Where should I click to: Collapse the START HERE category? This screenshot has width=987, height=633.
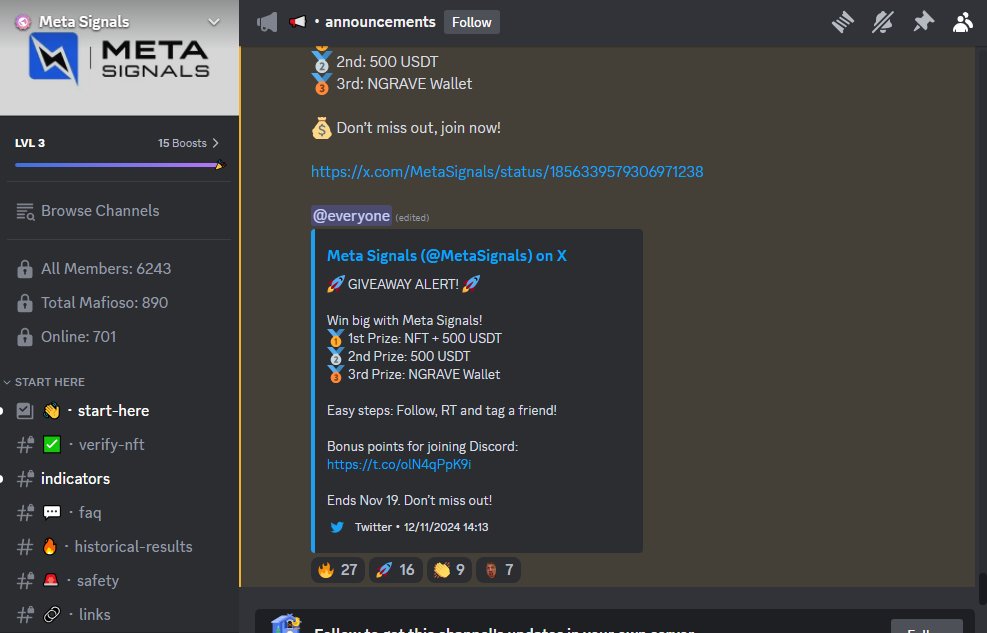coord(44,382)
